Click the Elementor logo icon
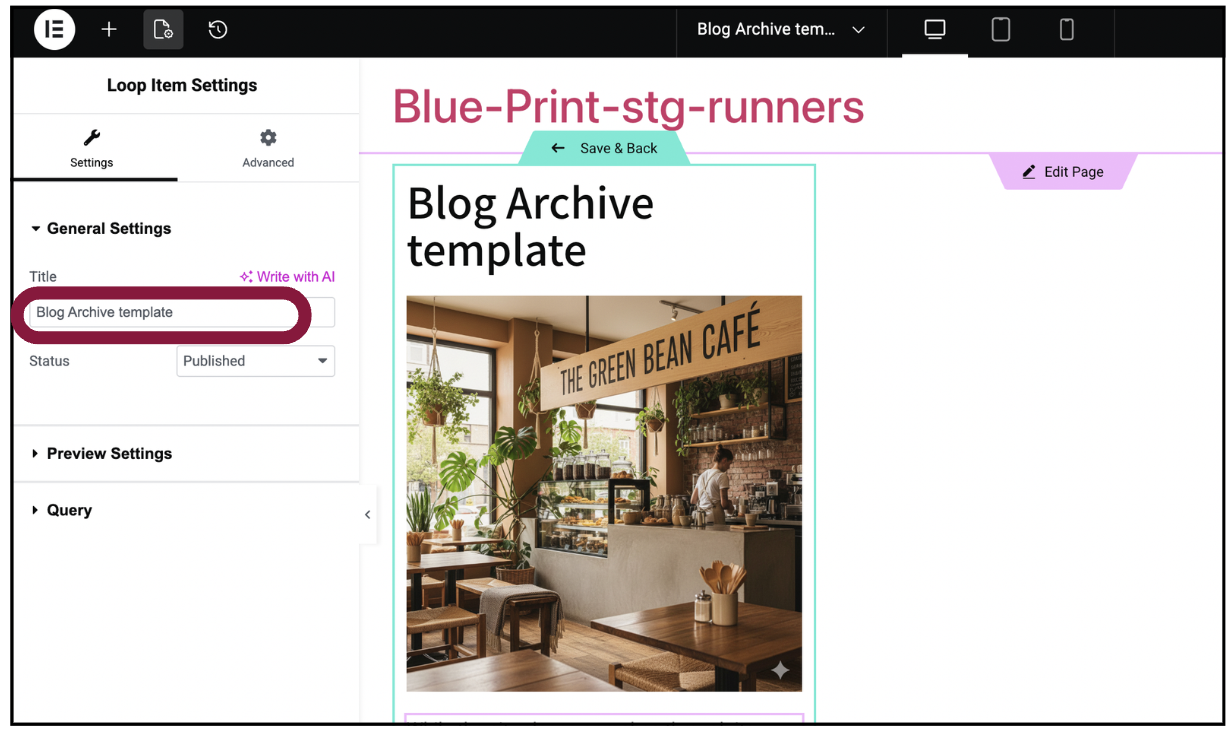1228x730 pixels. (55, 30)
